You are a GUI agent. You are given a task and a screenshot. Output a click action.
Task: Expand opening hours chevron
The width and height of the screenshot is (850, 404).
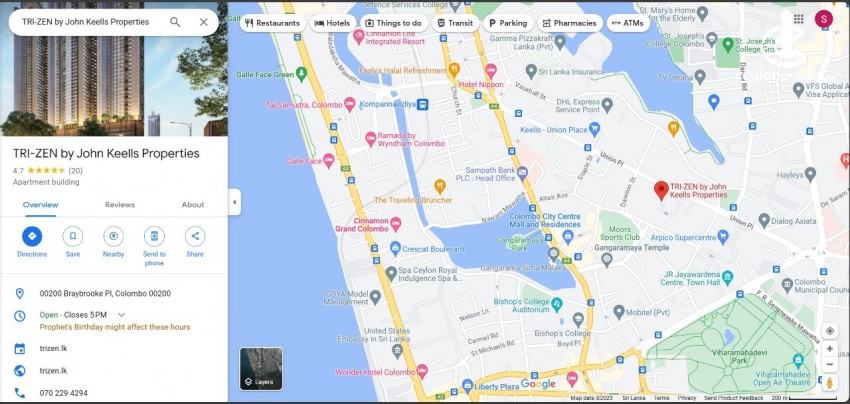121,315
